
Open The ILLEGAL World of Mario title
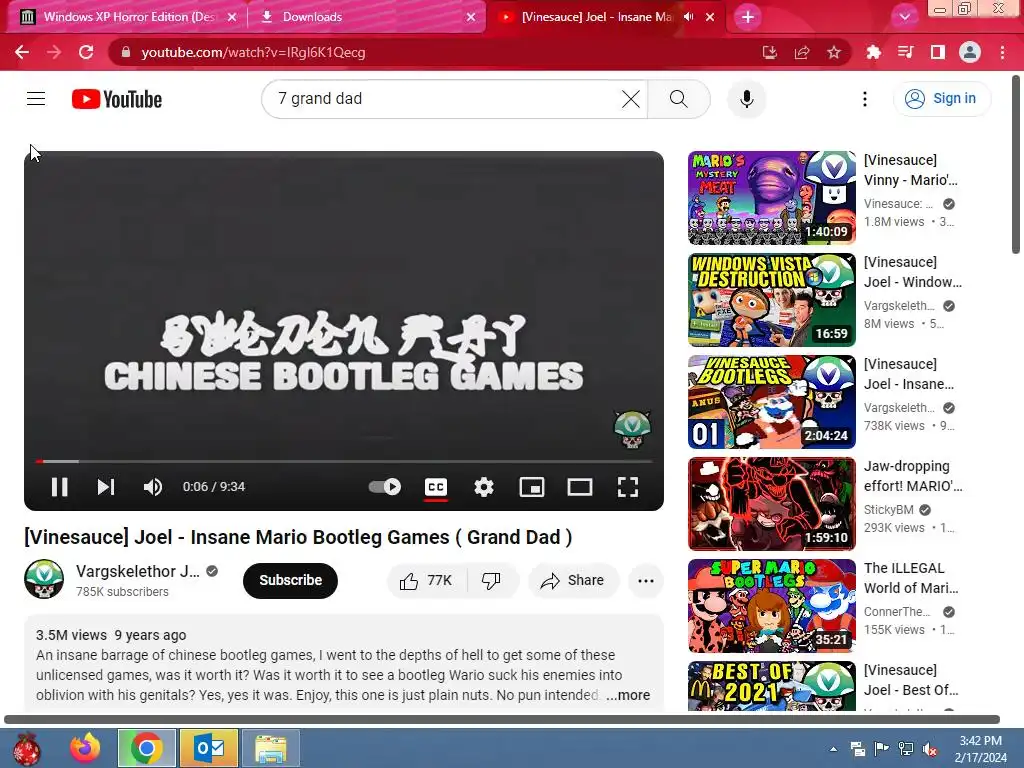[911, 578]
